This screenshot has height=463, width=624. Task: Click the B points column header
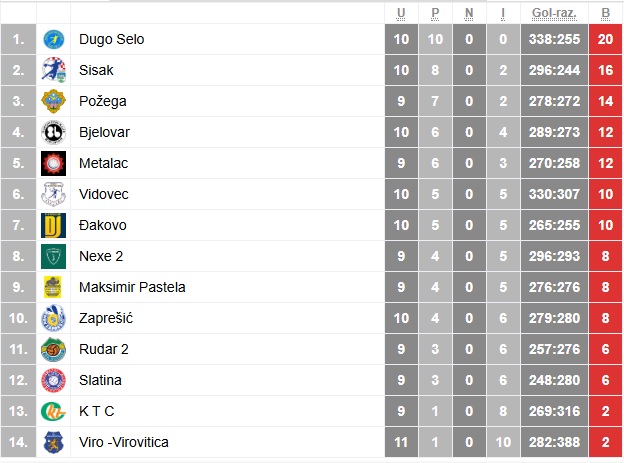tap(605, 14)
